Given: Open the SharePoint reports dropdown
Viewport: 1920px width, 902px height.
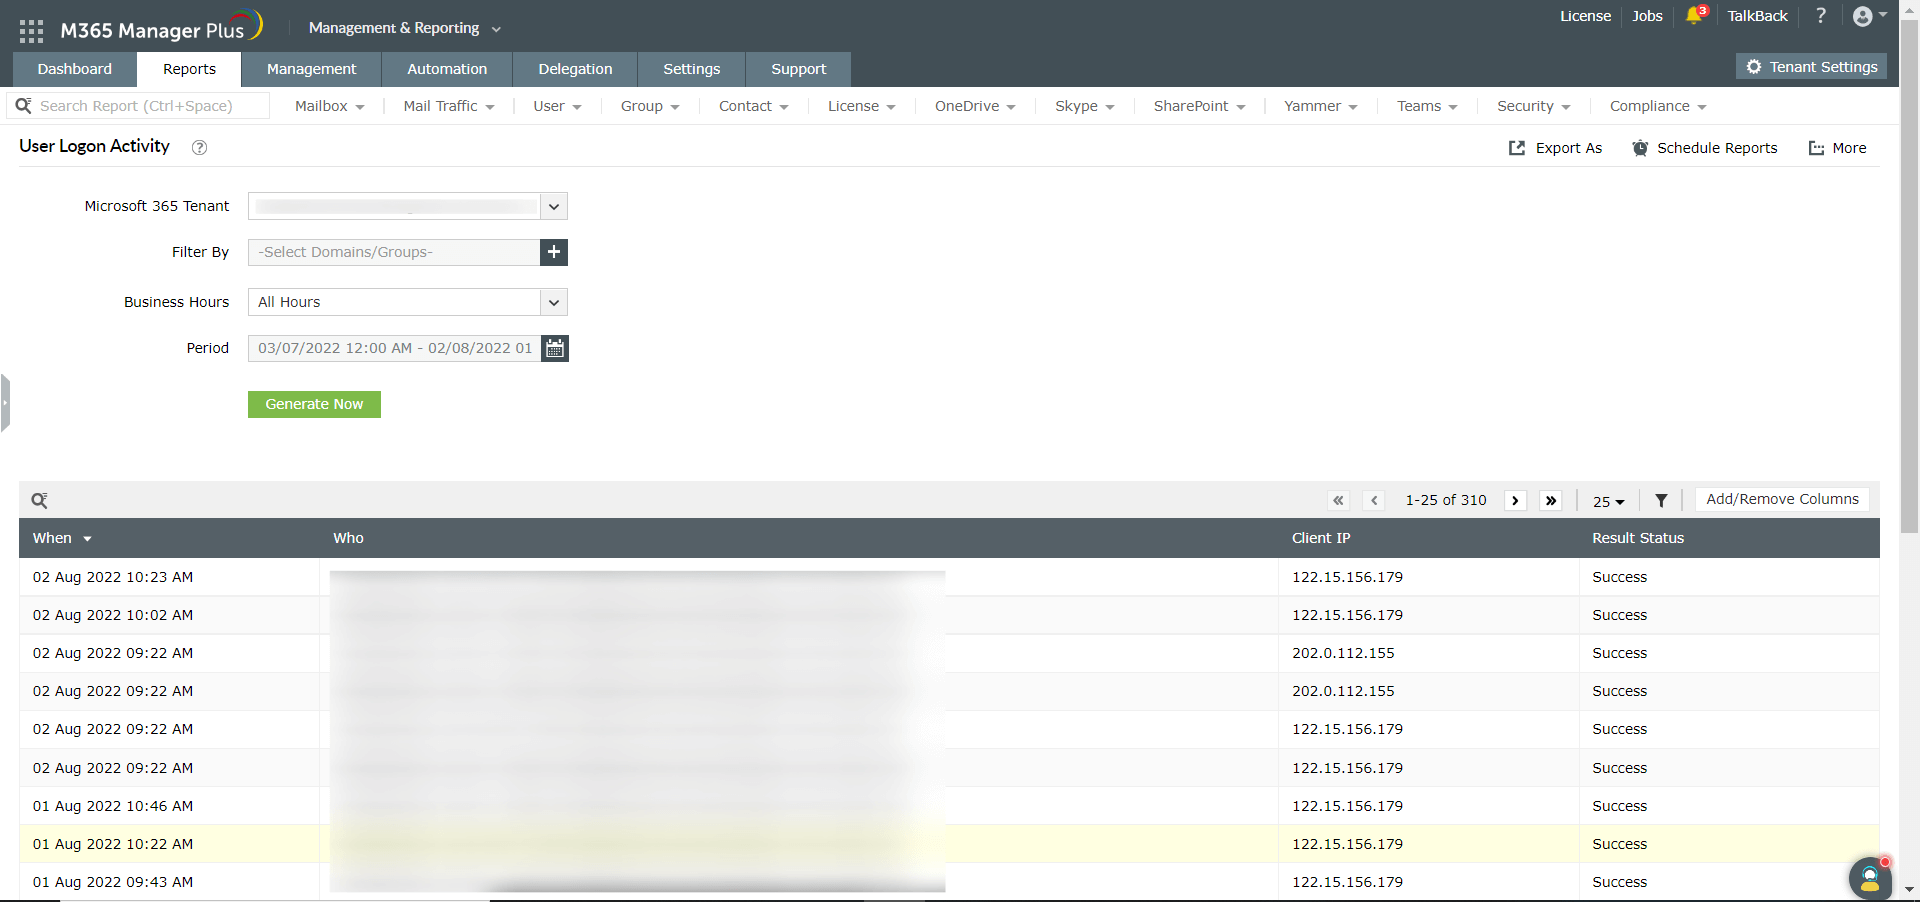Looking at the screenshot, I should tap(1200, 106).
